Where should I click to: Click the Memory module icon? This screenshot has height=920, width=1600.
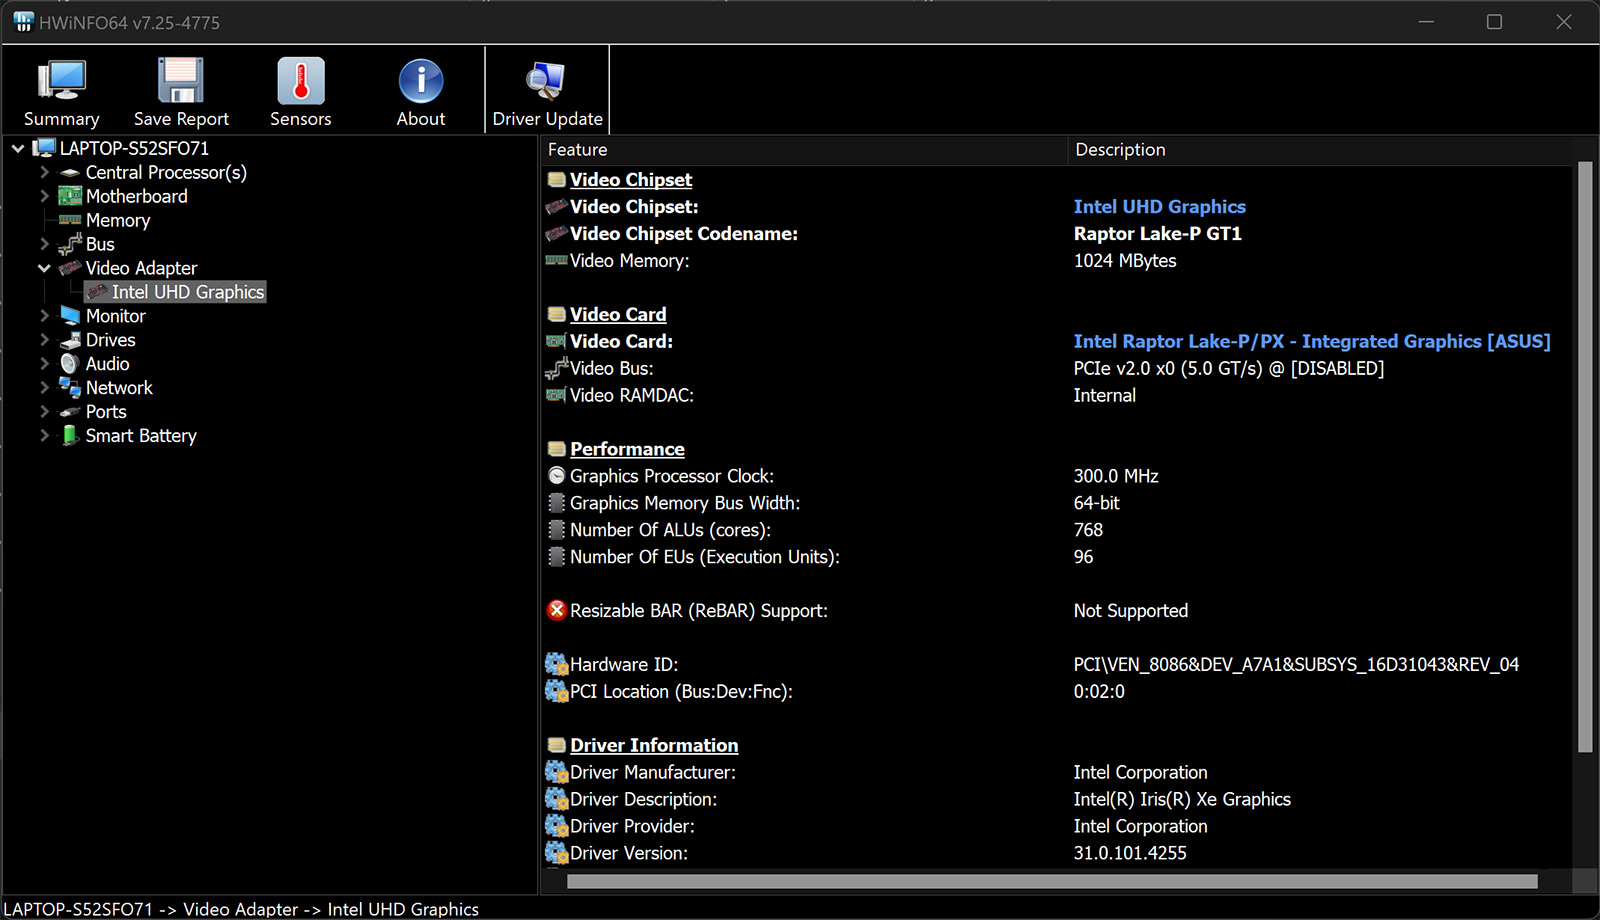pos(70,220)
